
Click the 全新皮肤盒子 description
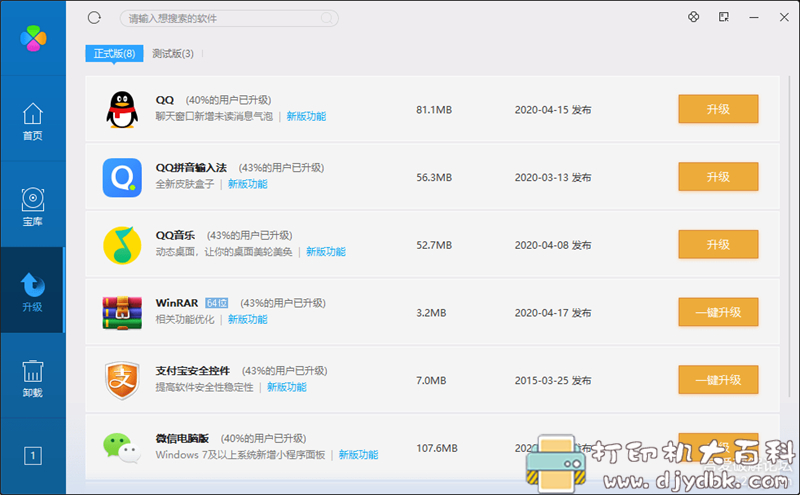pyautogui.click(x=185, y=184)
